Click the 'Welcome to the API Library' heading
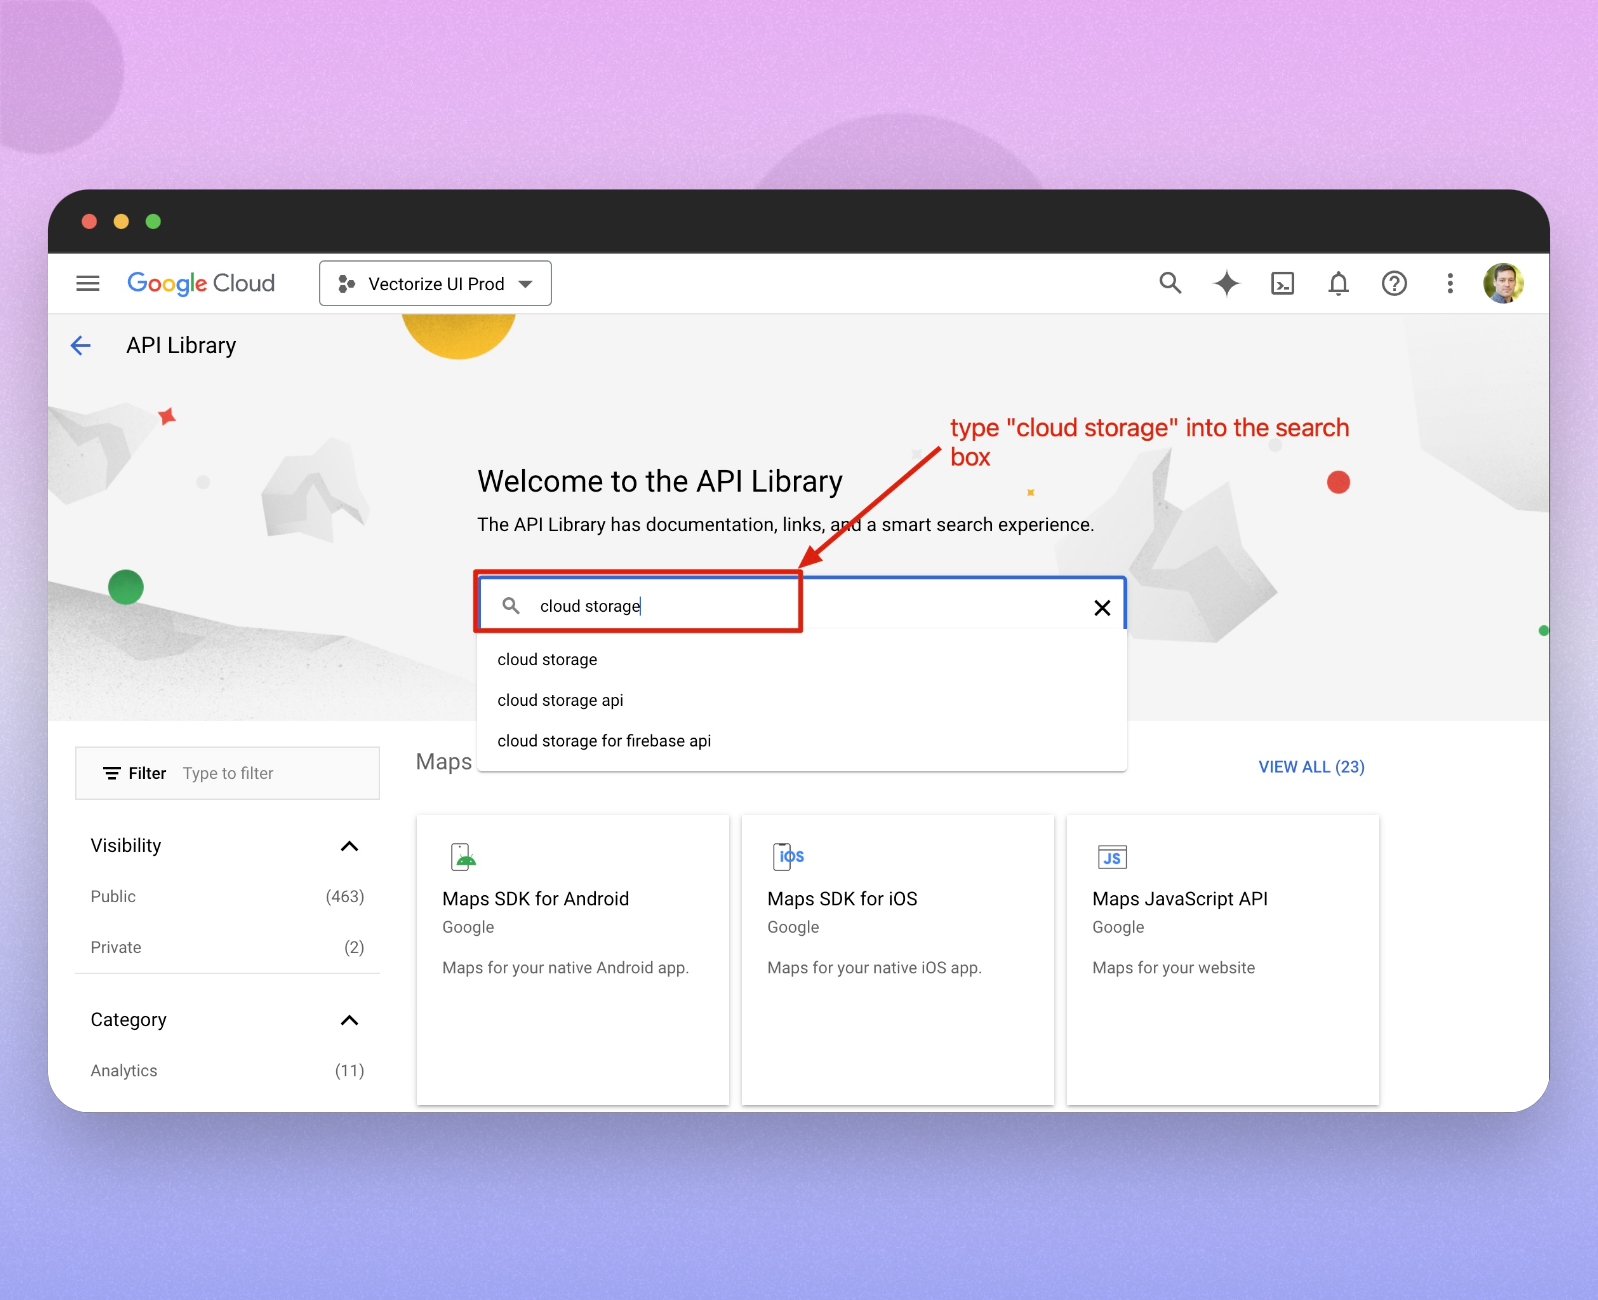This screenshot has height=1300, width=1598. (660, 482)
